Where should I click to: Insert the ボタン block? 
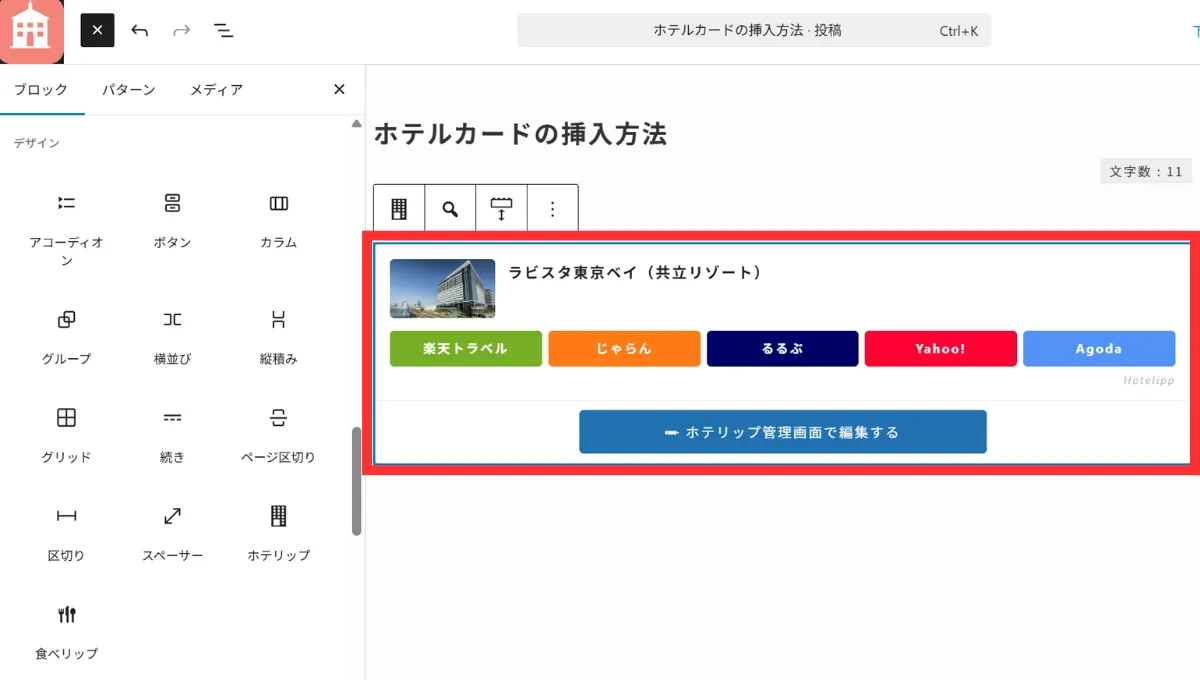click(x=172, y=220)
